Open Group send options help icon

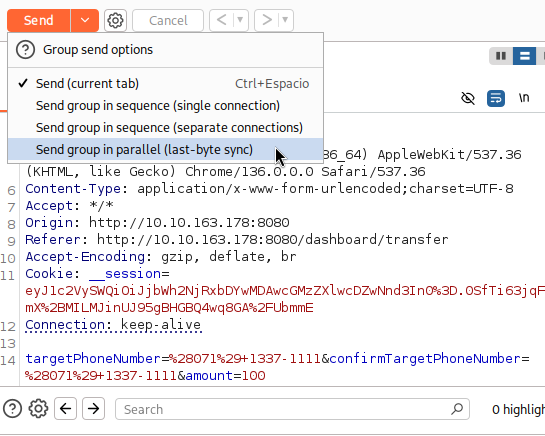(x=25, y=50)
